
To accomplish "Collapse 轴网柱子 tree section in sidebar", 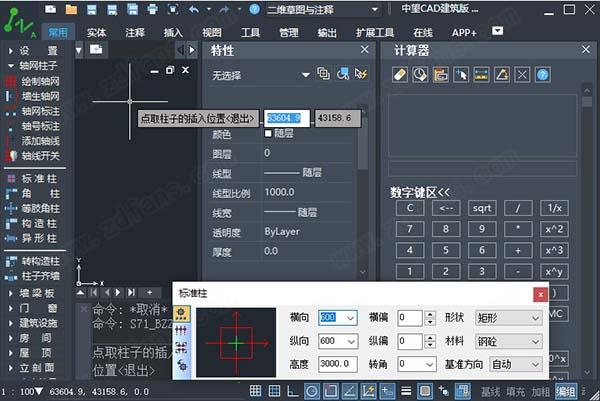I will [x=11, y=66].
